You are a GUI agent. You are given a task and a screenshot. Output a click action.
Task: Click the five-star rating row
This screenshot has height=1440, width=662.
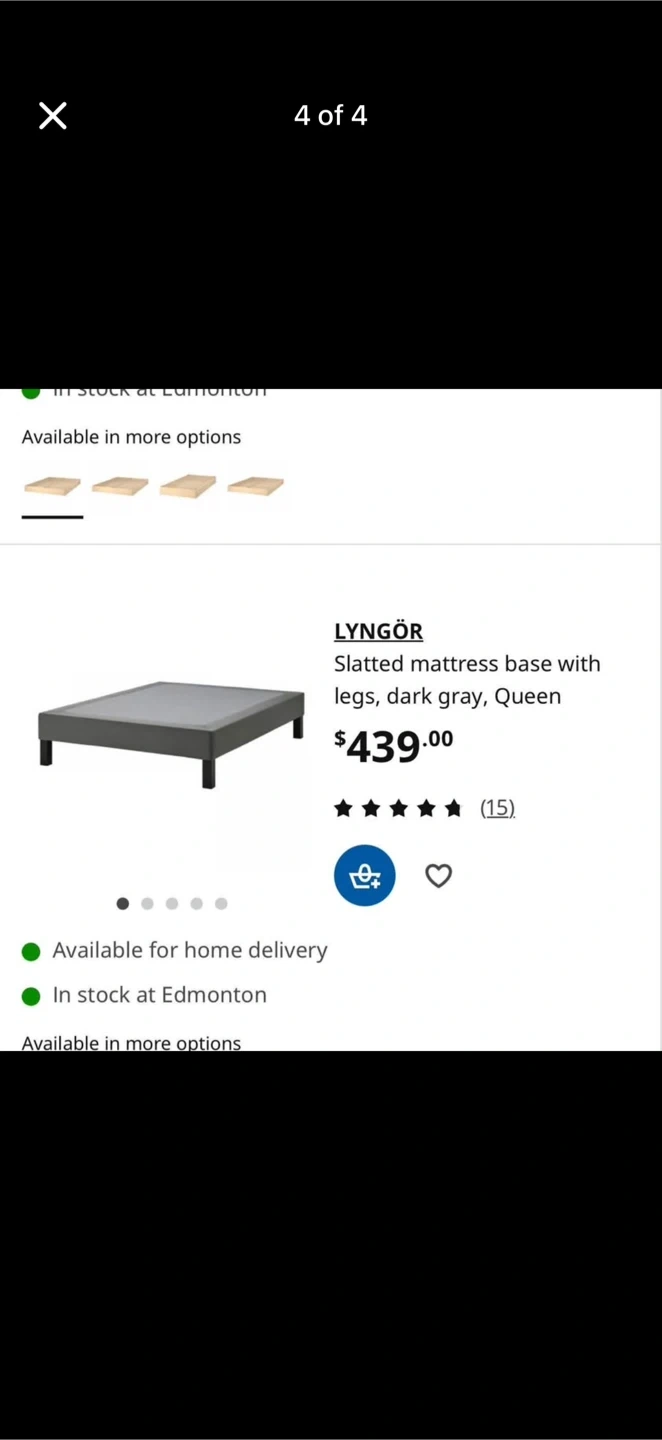click(x=398, y=808)
